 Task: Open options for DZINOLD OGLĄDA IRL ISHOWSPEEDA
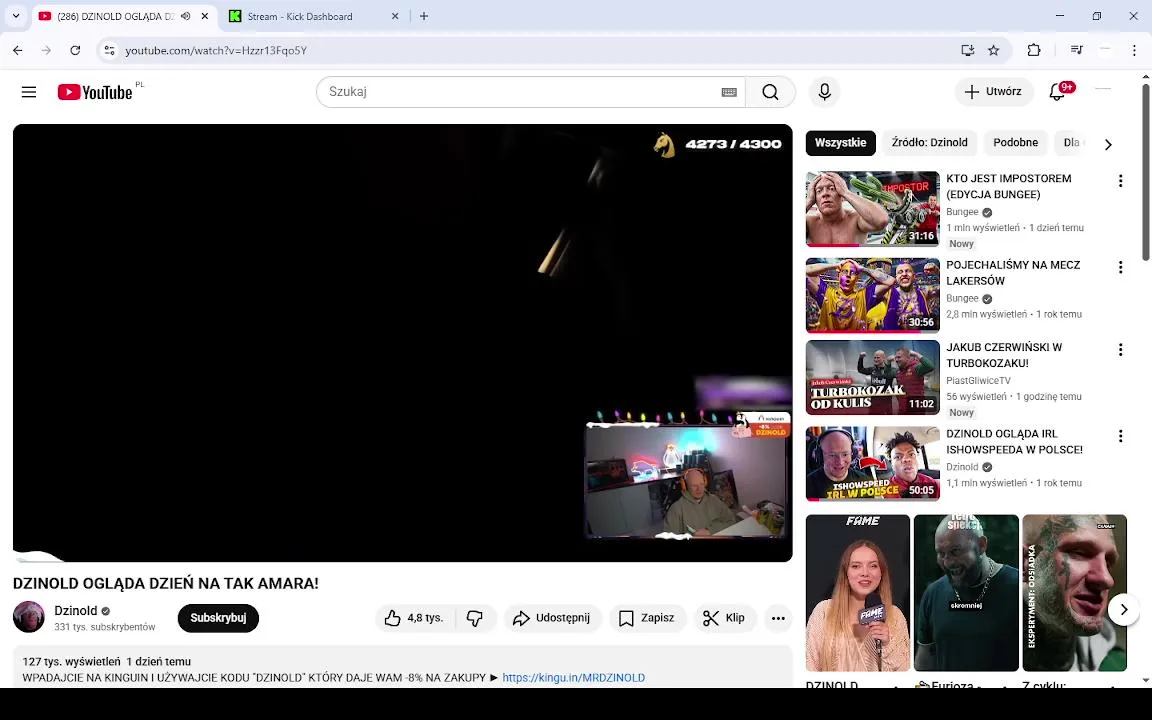(1120, 436)
